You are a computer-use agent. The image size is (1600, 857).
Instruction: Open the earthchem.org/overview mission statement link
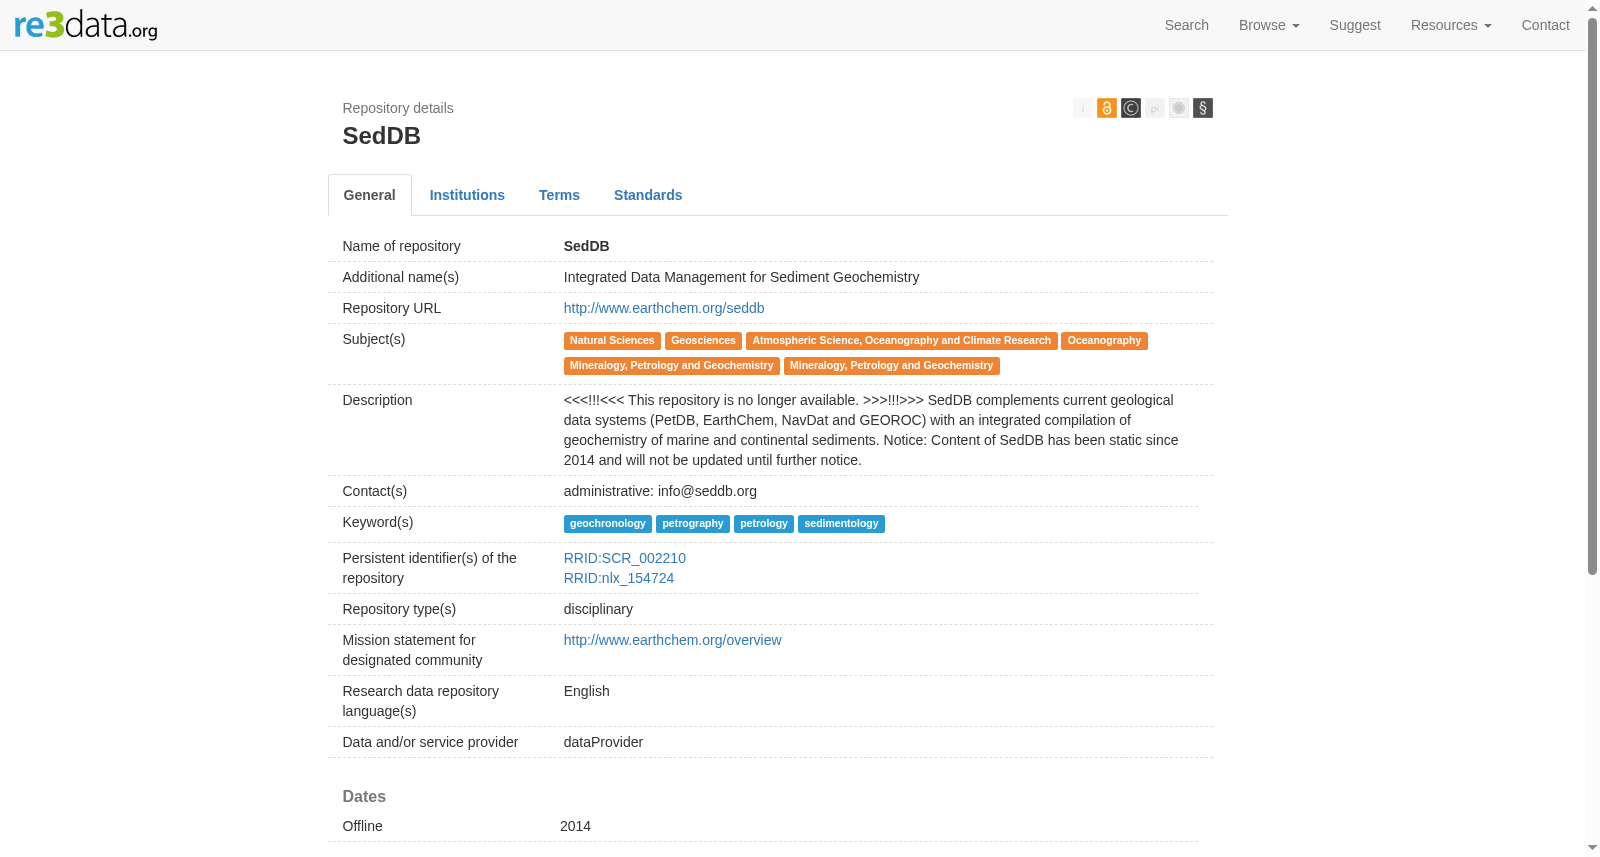(673, 640)
